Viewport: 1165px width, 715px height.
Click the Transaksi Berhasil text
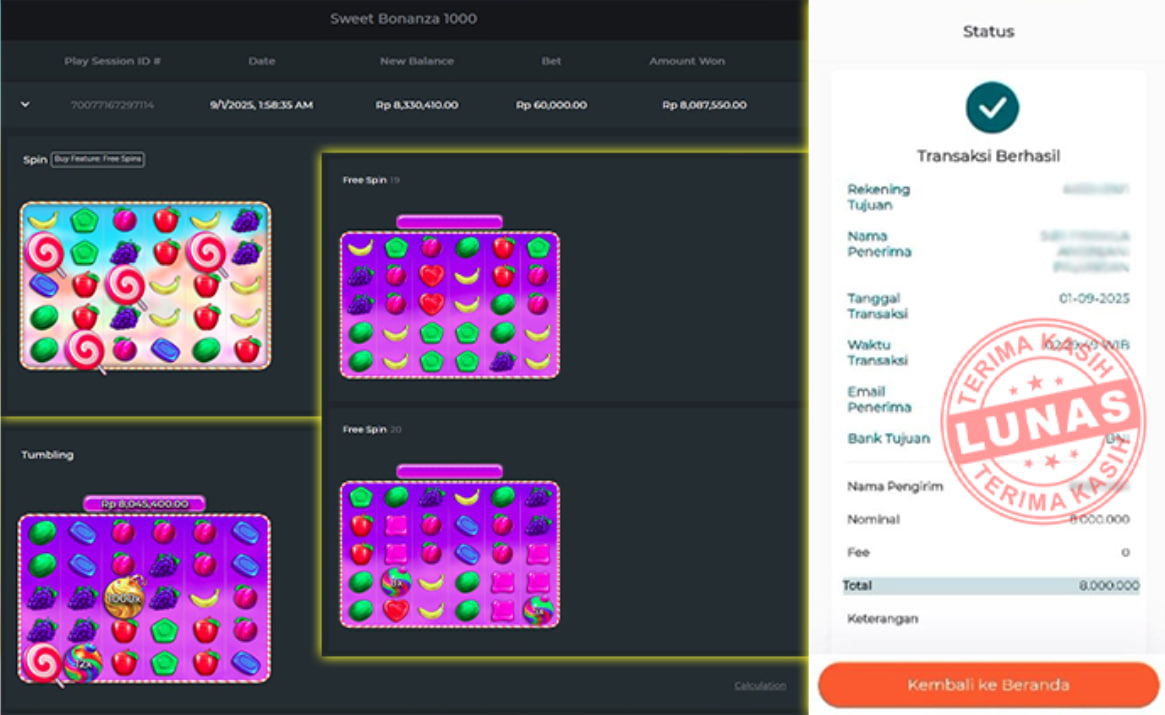[988, 156]
